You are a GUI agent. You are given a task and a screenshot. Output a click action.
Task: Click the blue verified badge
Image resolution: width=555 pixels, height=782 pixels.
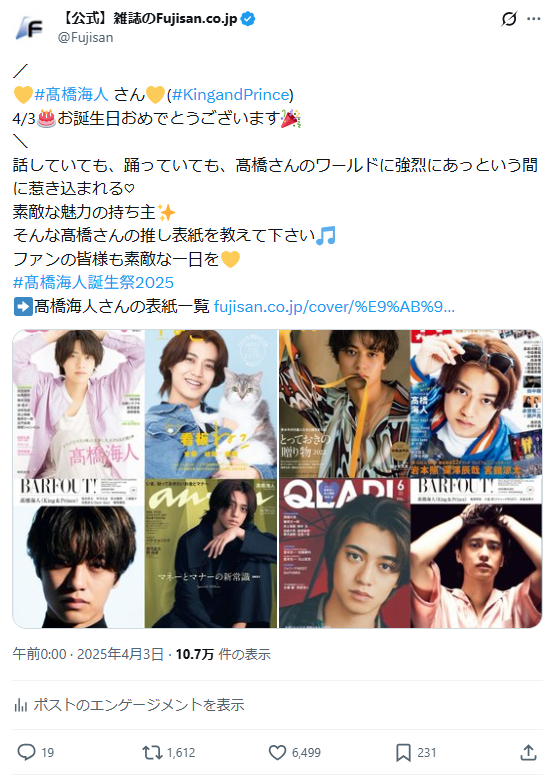point(248,19)
